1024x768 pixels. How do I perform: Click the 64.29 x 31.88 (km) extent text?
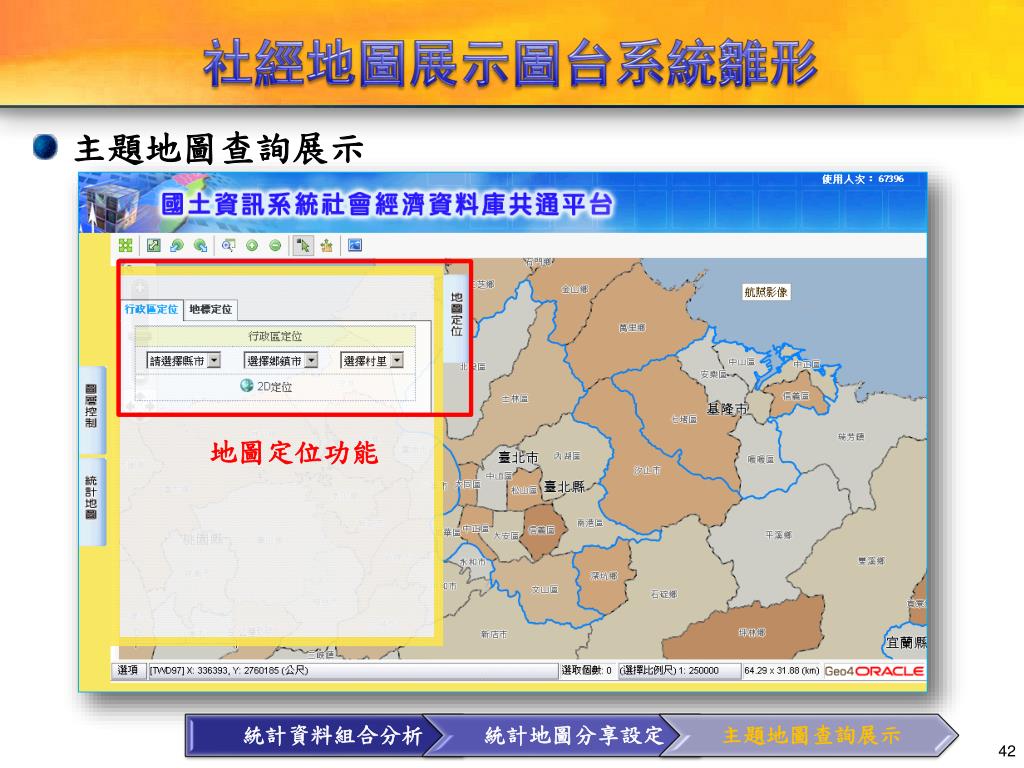(782, 671)
